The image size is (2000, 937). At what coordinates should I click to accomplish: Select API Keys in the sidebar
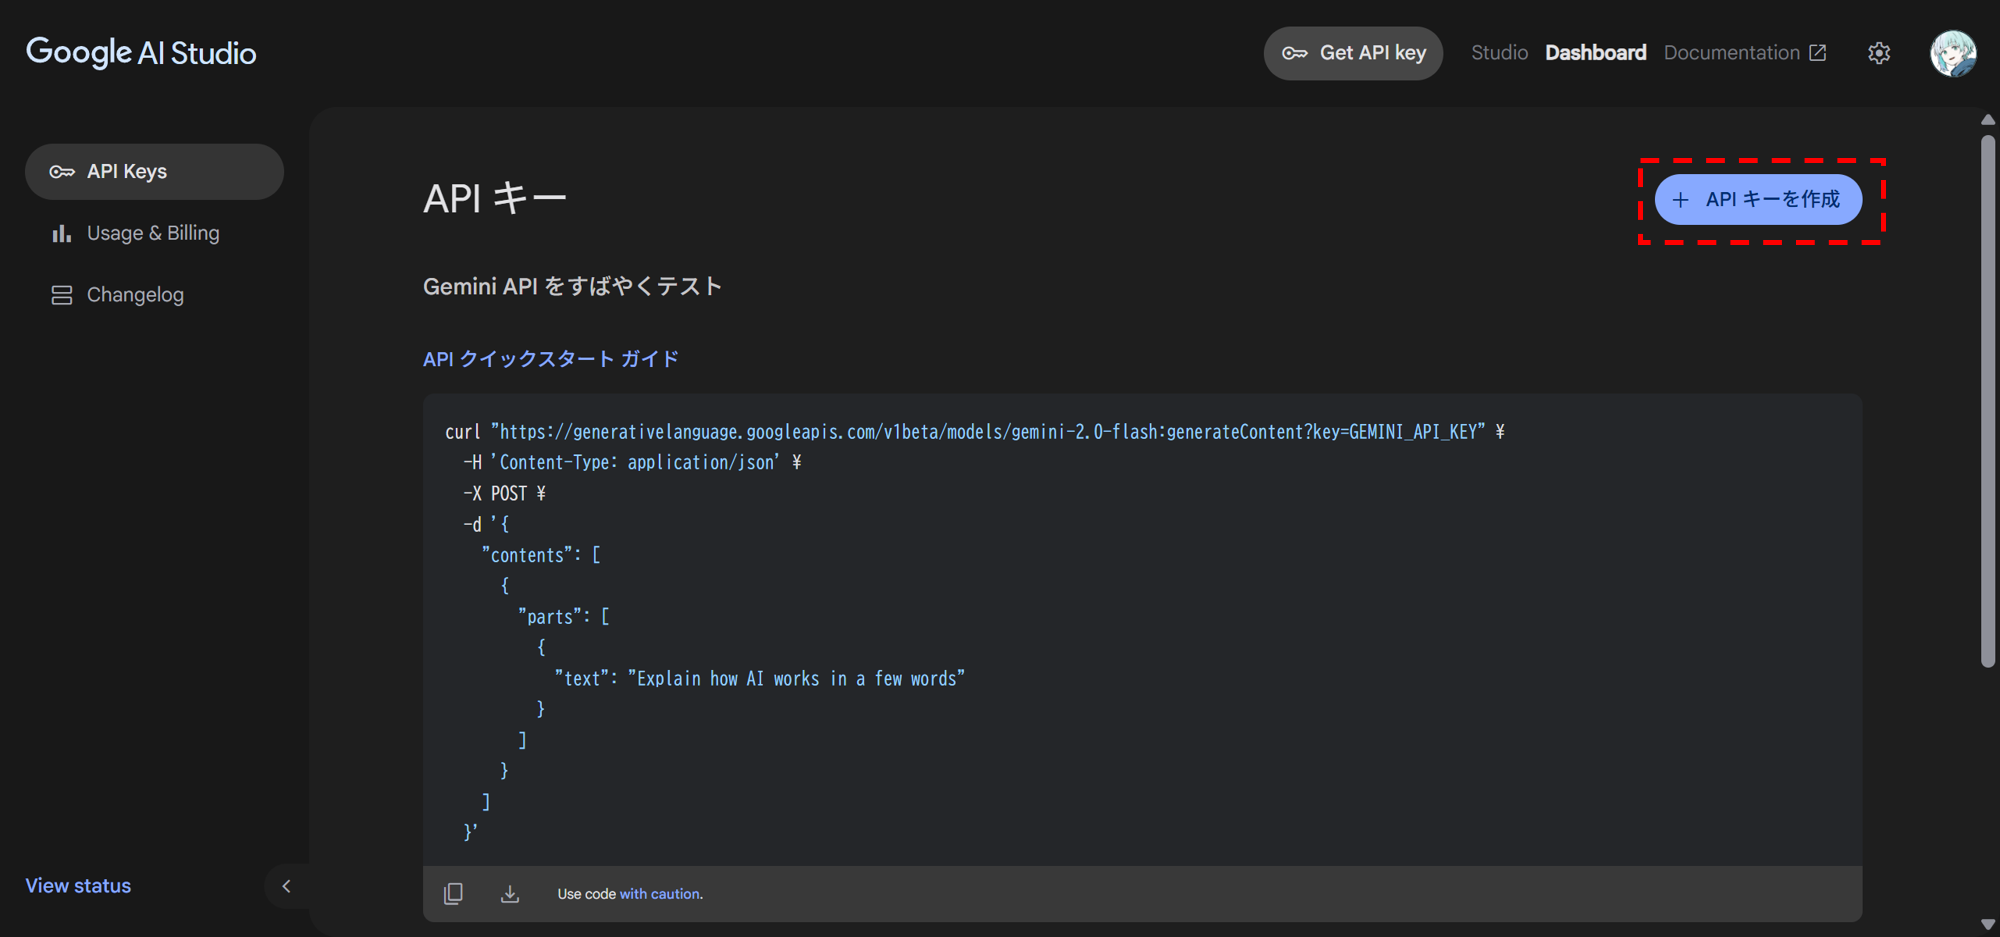click(x=154, y=172)
